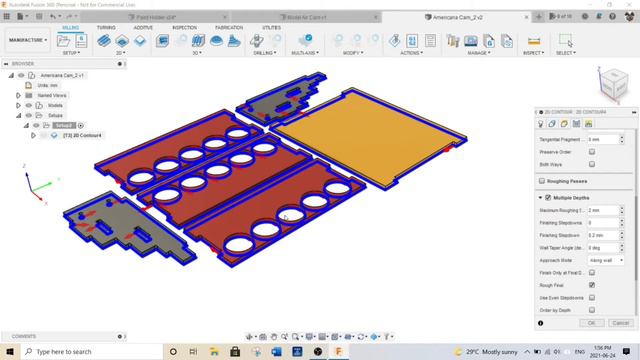Open Fusion 360 from the Windows taskbar
Image resolution: width=640 pixels, height=360 pixels.
338,351
